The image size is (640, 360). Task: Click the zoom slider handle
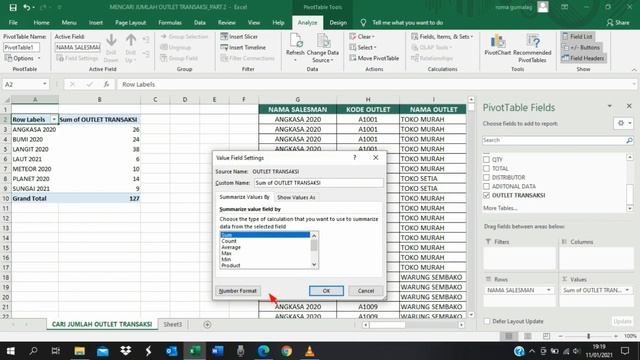[588, 336]
